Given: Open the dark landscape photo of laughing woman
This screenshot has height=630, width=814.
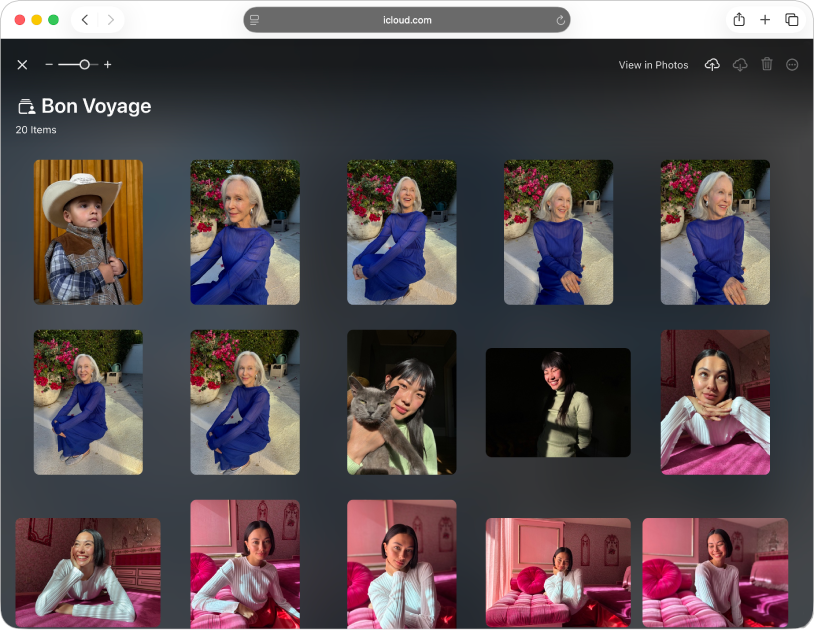Looking at the screenshot, I should coord(558,403).
